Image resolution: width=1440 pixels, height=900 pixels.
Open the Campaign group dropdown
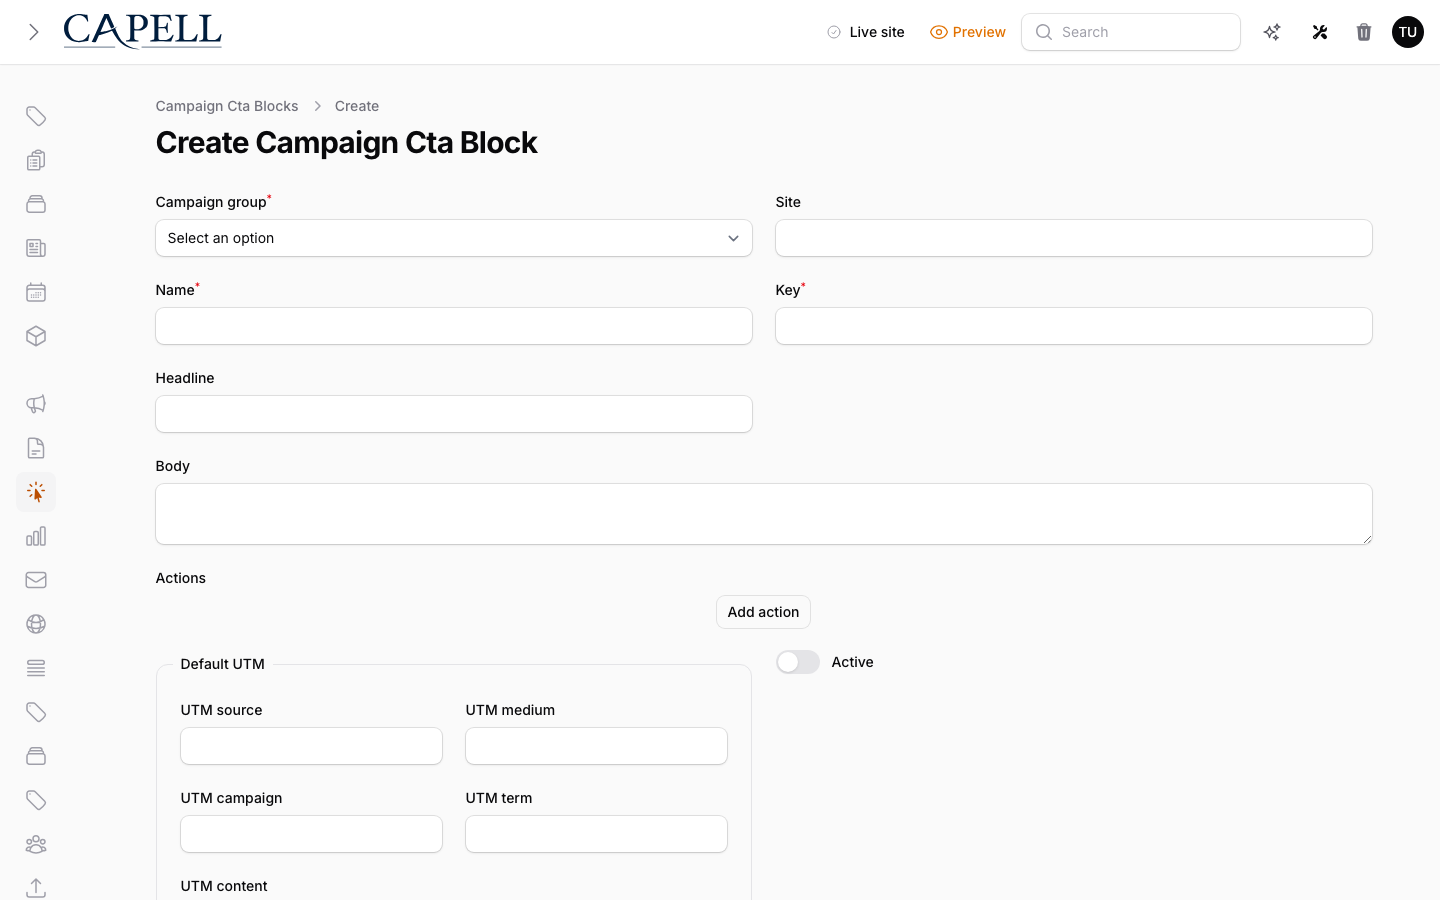[454, 238]
